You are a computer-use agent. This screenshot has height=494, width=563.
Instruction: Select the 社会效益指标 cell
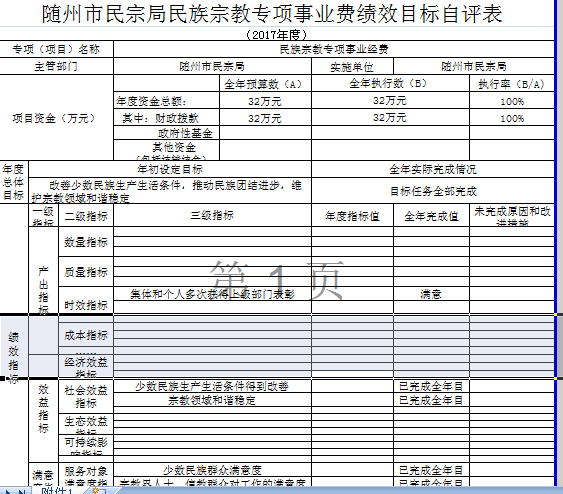coord(86,396)
